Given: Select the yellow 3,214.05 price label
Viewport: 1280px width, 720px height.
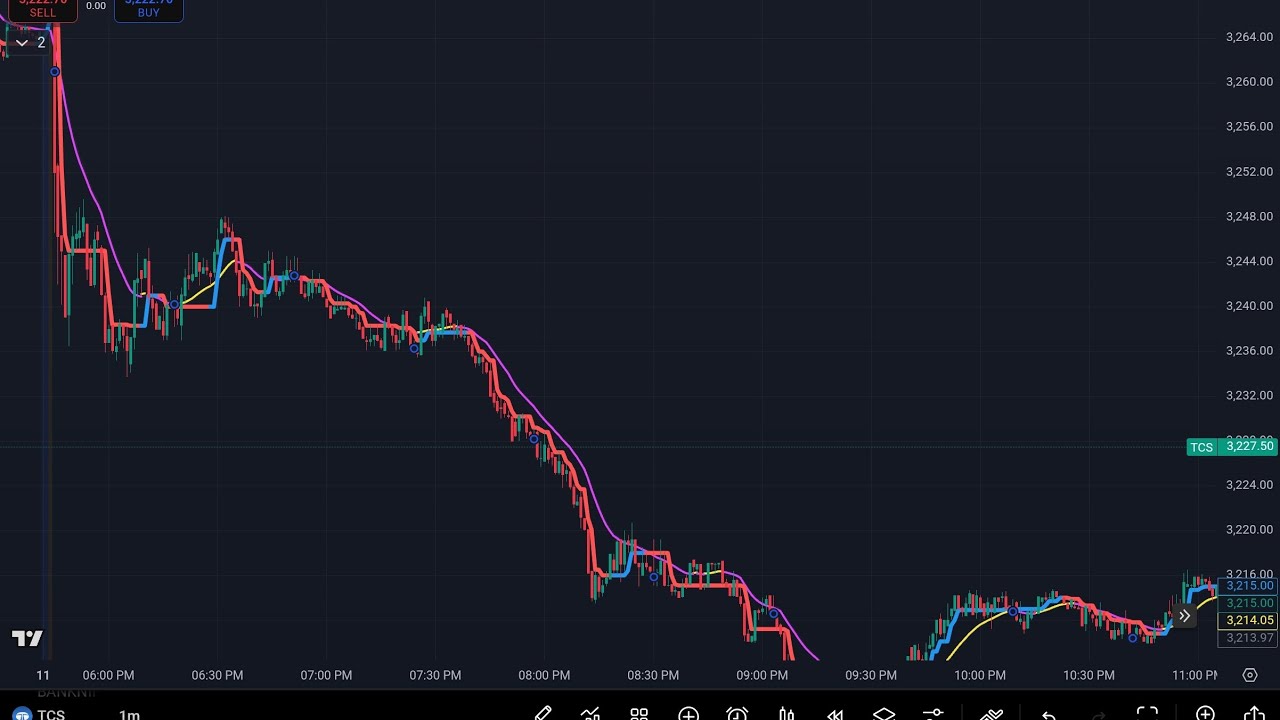Looking at the screenshot, I should pyautogui.click(x=1248, y=620).
